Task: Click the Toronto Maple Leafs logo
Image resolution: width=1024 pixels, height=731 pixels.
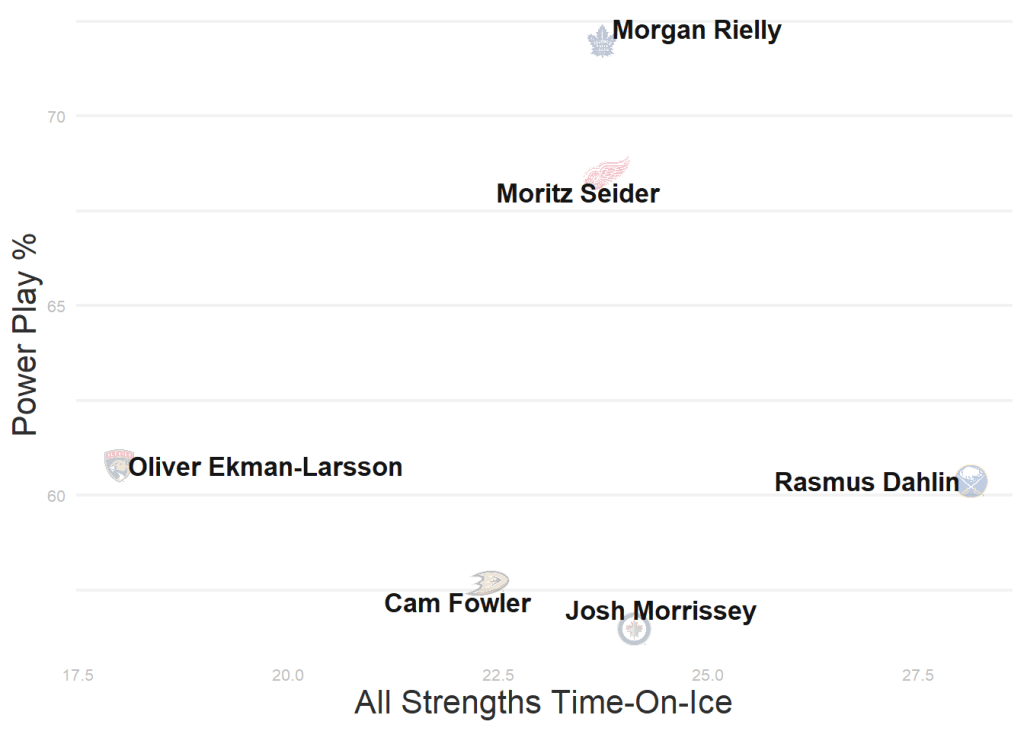Action: coord(601,42)
